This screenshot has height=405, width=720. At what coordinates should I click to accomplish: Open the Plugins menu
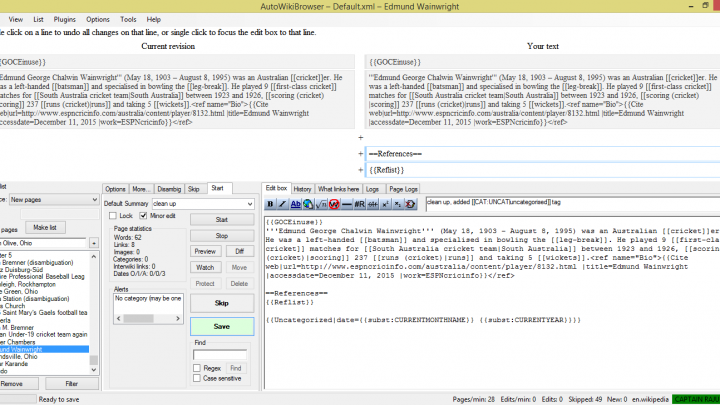tap(66, 19)
